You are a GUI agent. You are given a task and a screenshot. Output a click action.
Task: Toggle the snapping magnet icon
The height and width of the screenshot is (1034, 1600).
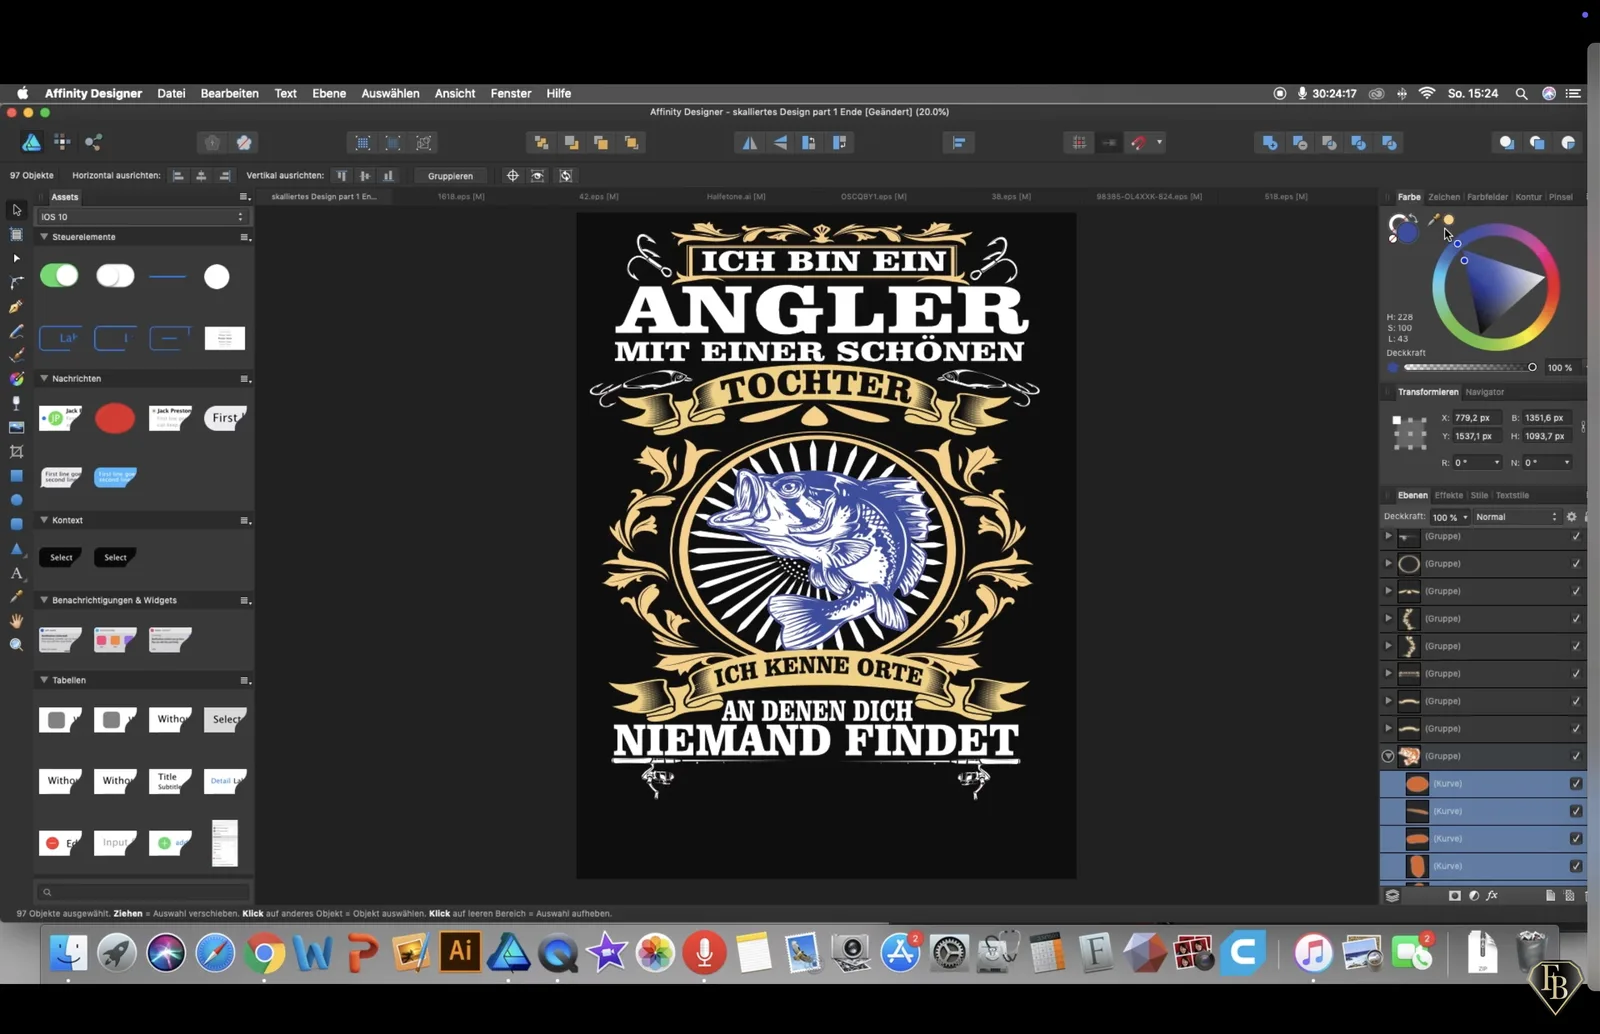1139,143
